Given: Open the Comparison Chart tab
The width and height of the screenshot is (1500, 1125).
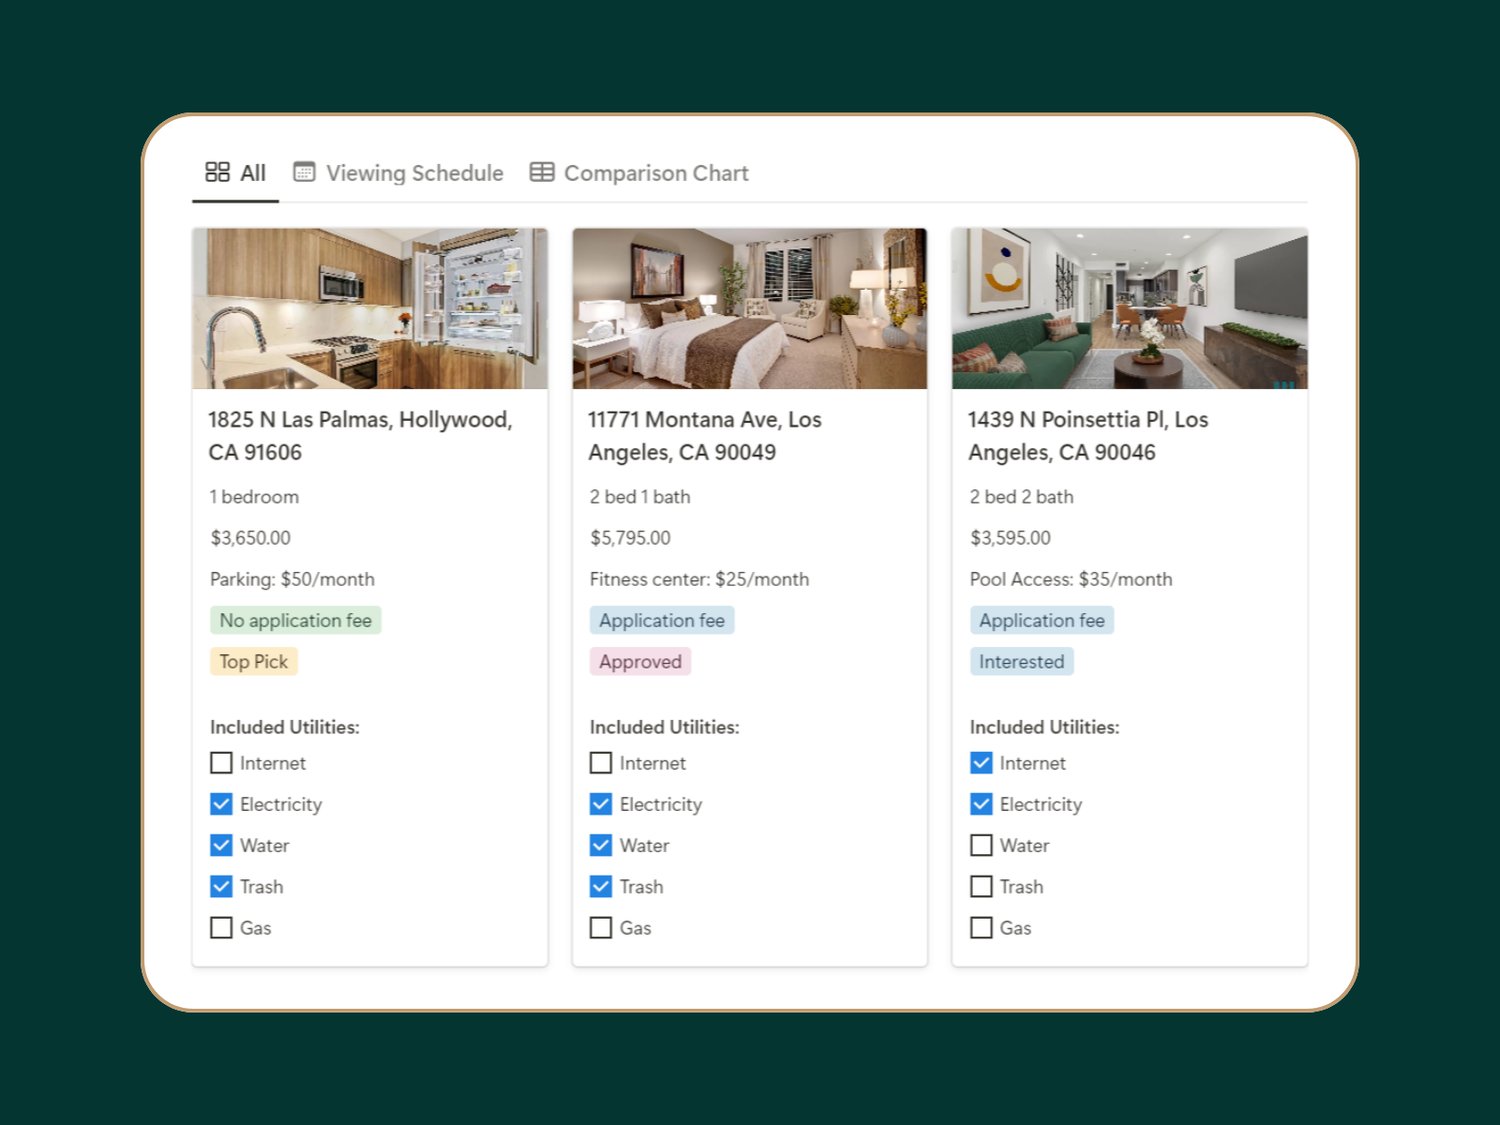Looking at the screenshot, I should pos(639,173).
